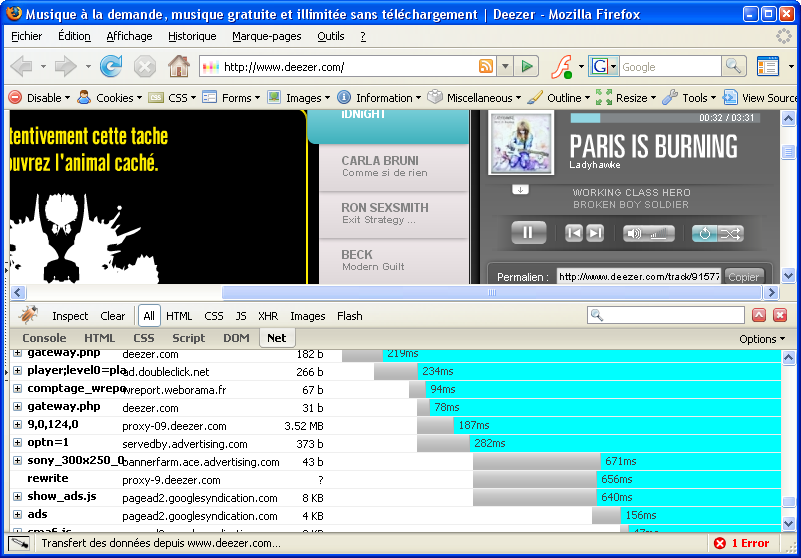The height and width of the screenshot is (558, 801).
Task: Expand the sony_300x250_0 request row
Action: (x=17, y=460)
